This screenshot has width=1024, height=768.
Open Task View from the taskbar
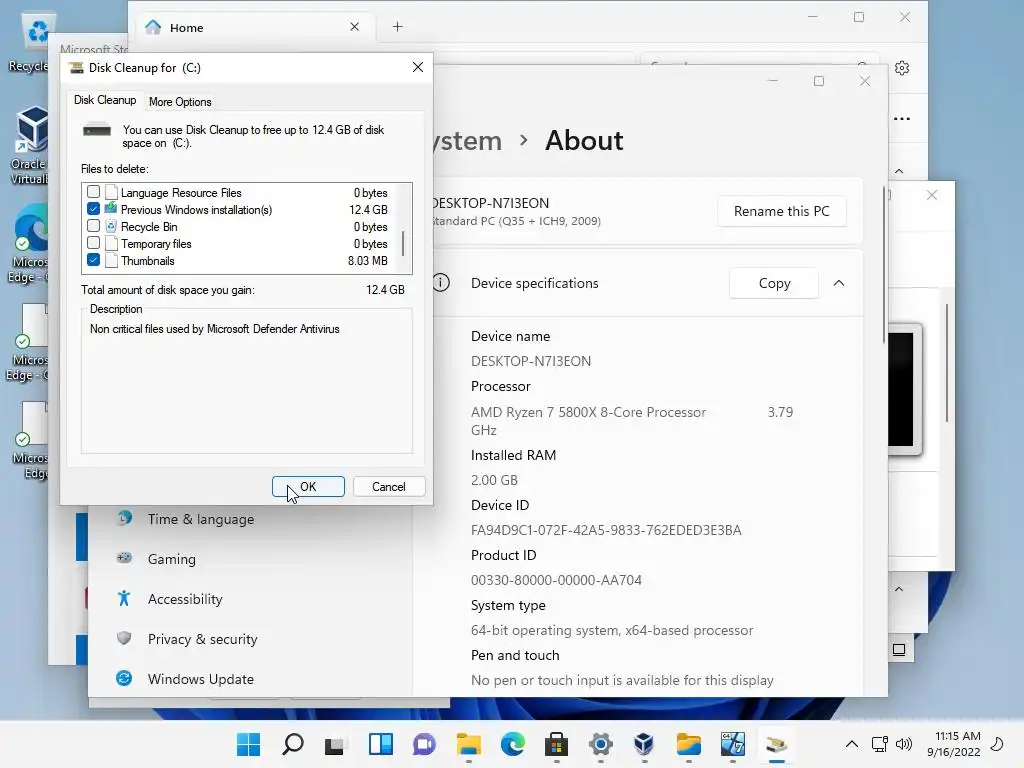pyautogui.click(x=336, y=744)
